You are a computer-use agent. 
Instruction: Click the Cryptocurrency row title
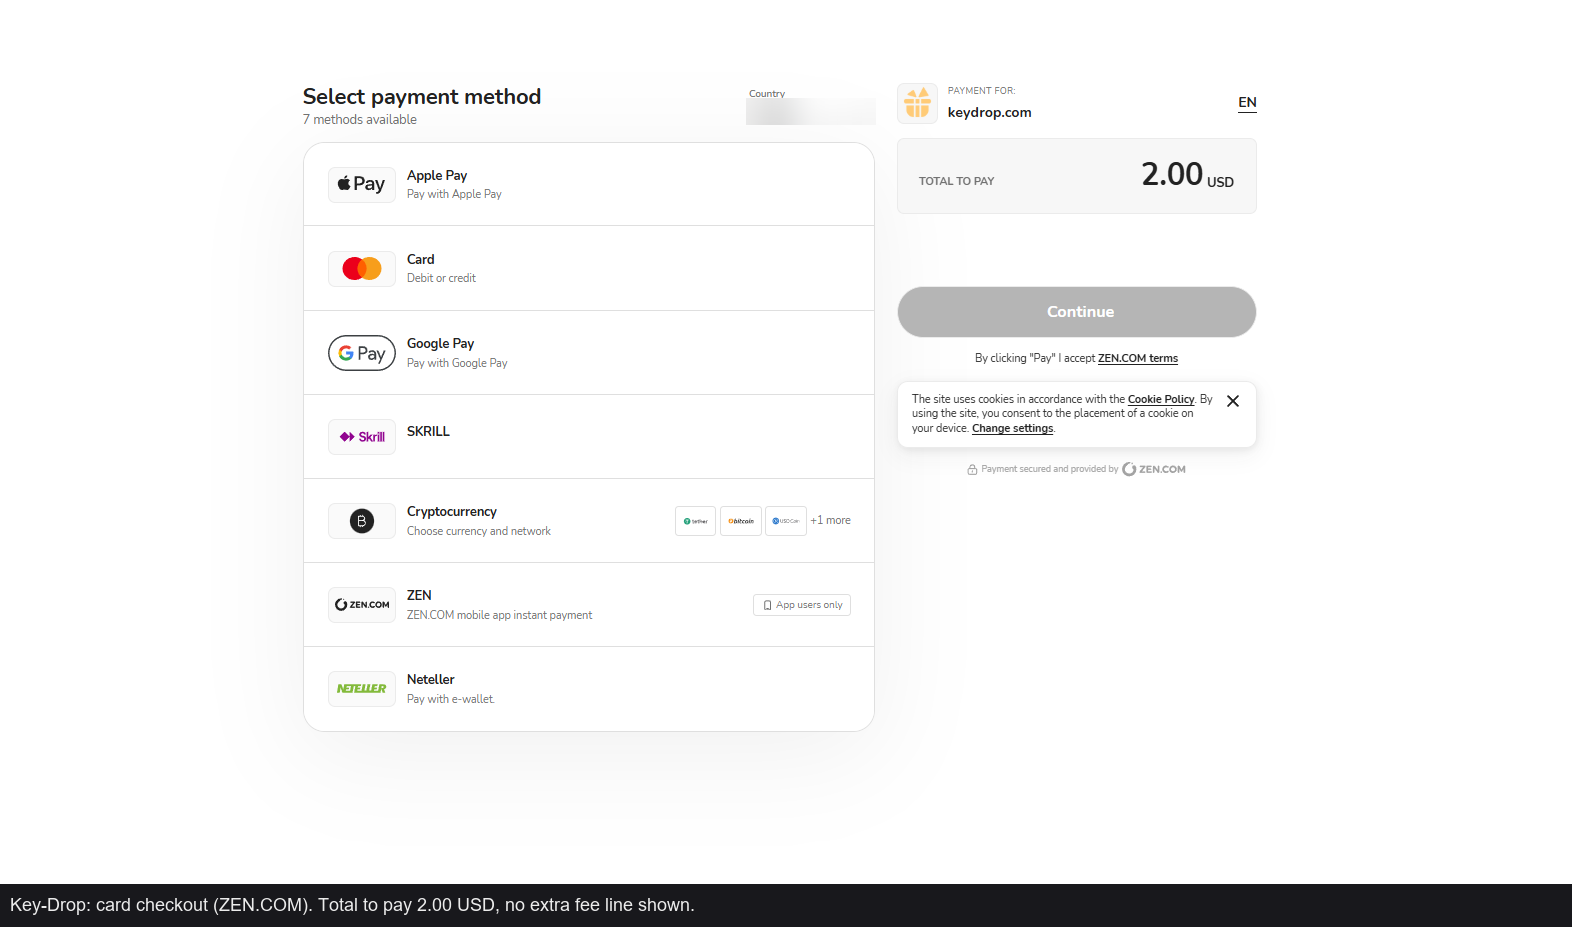click(x=452, y=511)
